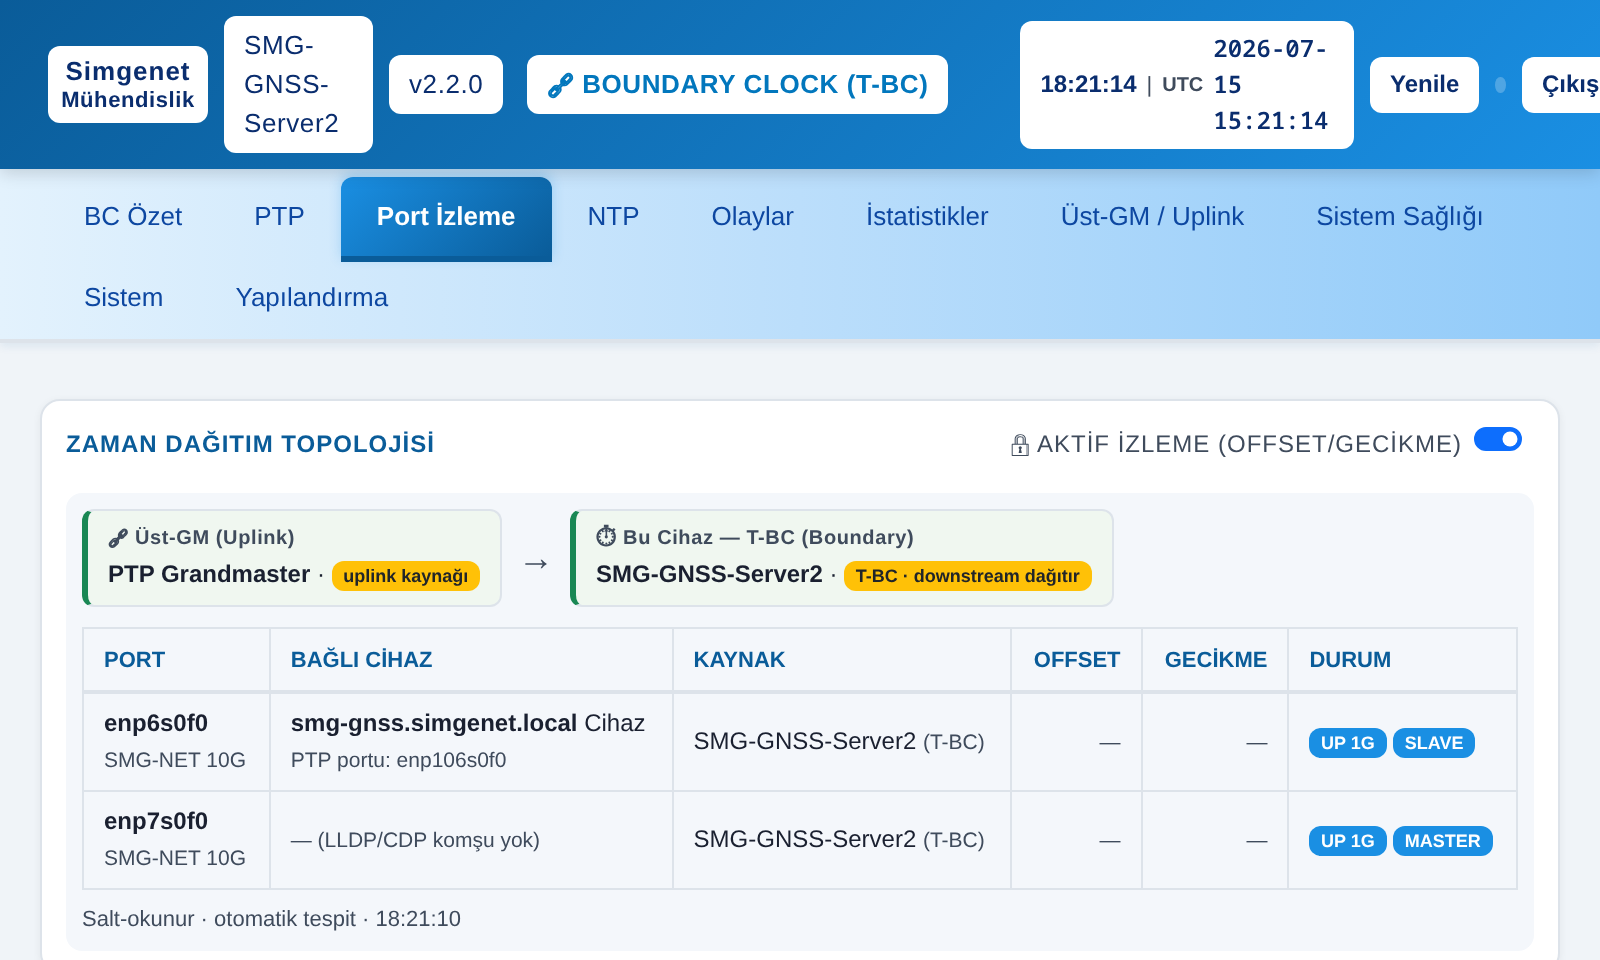Click the UP 1G badge in enp6s0f0 row
1600x960 pixels.
click(x=1347, y=743)
